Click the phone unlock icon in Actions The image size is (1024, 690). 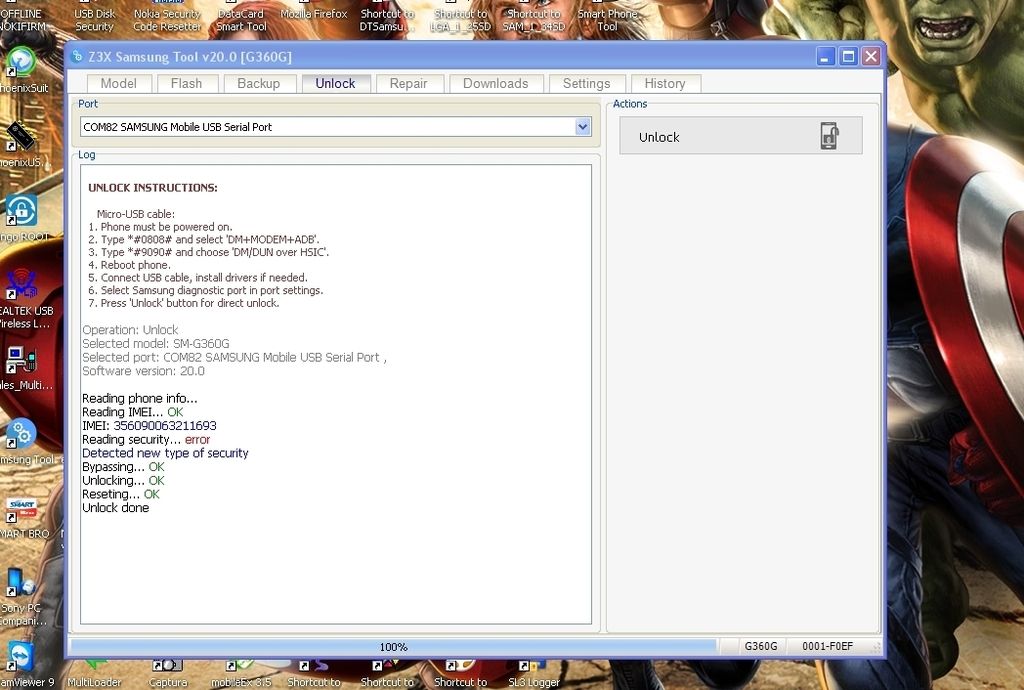pyautogui.click(x=829, y=136)
